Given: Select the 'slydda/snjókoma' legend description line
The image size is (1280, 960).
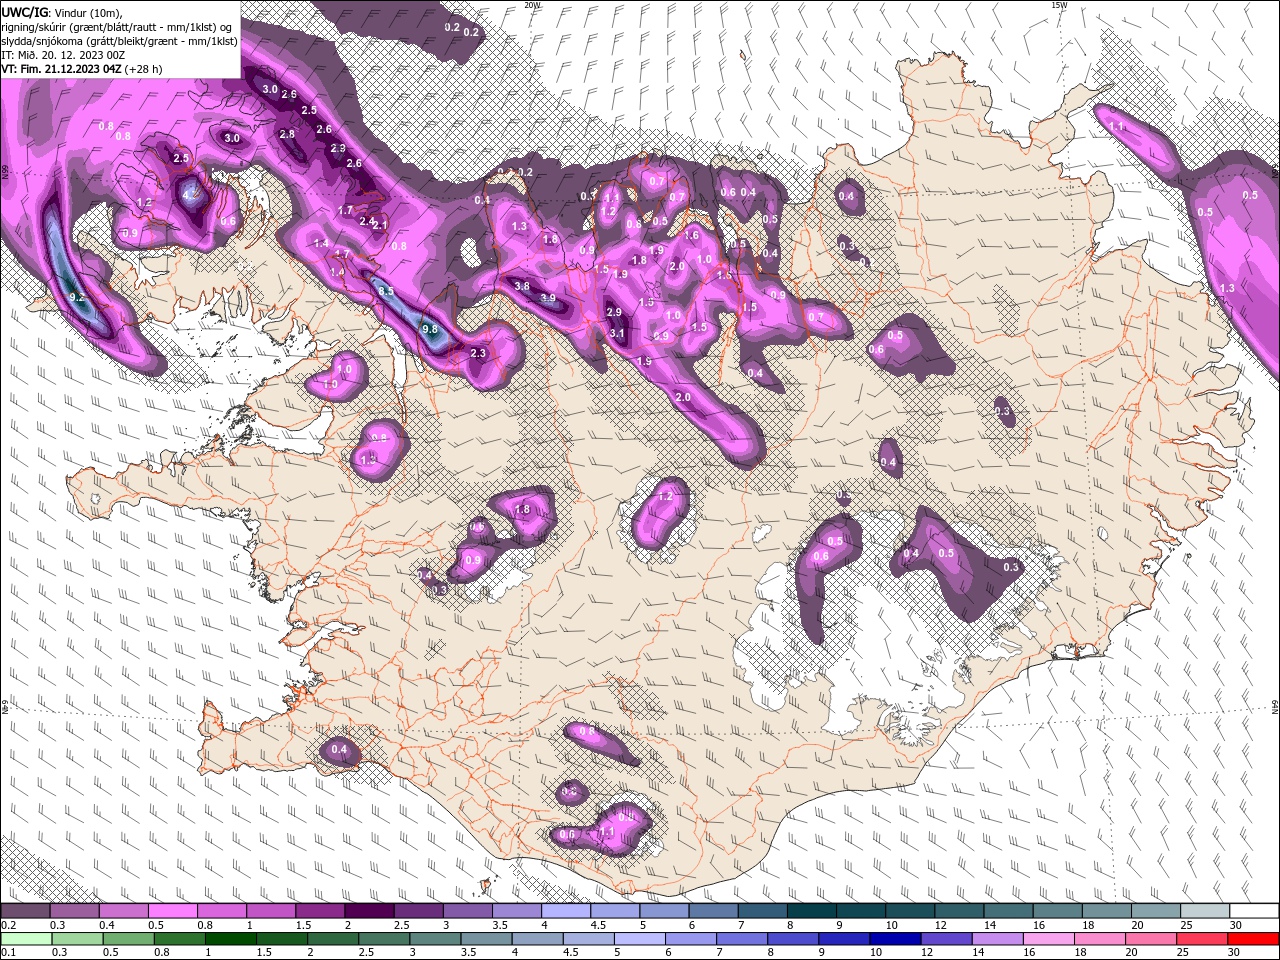Looking at the screenshot, I should click(117, 40).
